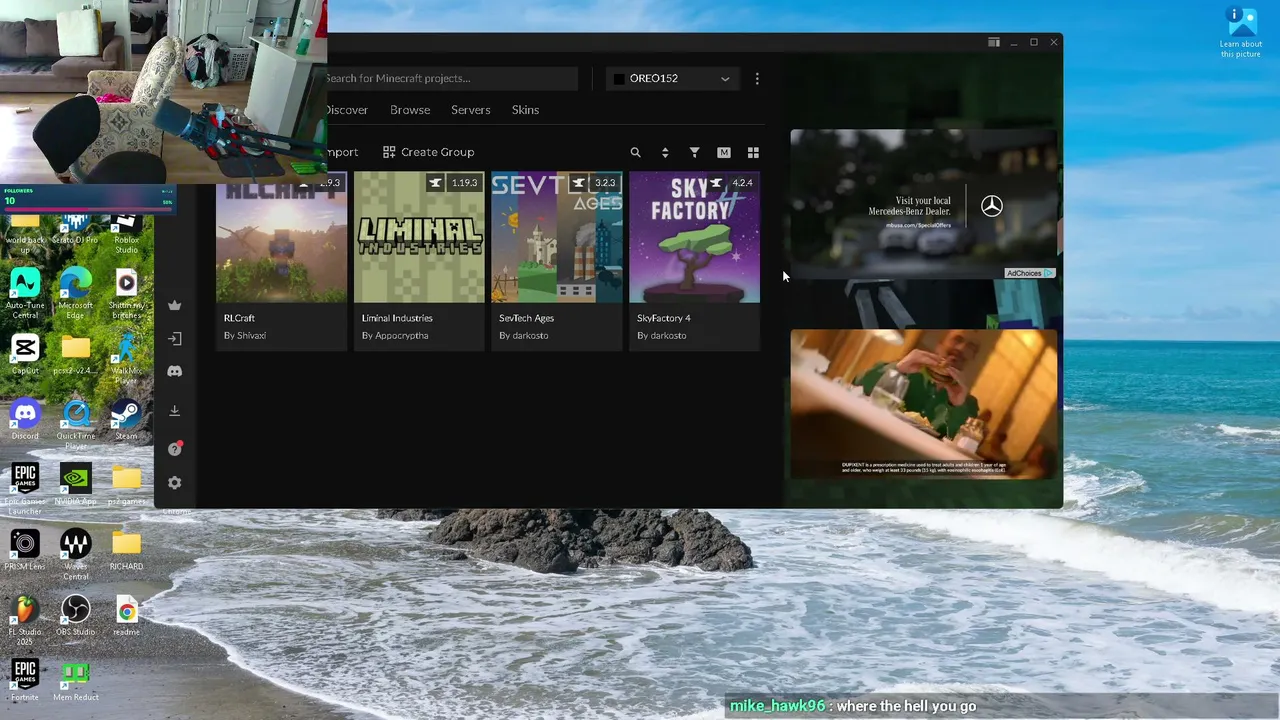Open the Browse tab

pyautogui.click(x=410, y=110)
